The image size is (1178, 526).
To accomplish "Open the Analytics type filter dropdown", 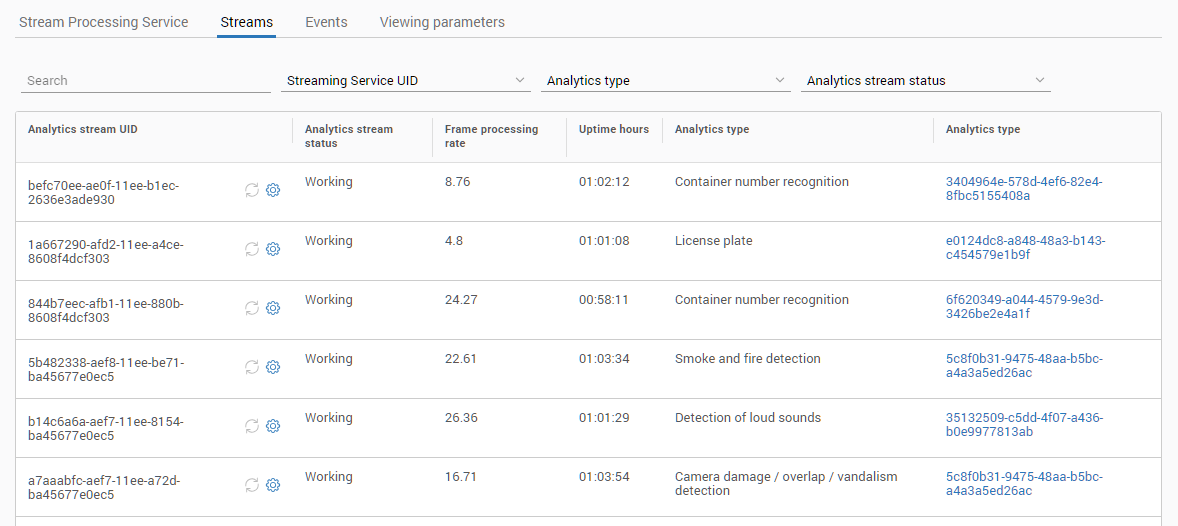I will click(x=665, y=80).
